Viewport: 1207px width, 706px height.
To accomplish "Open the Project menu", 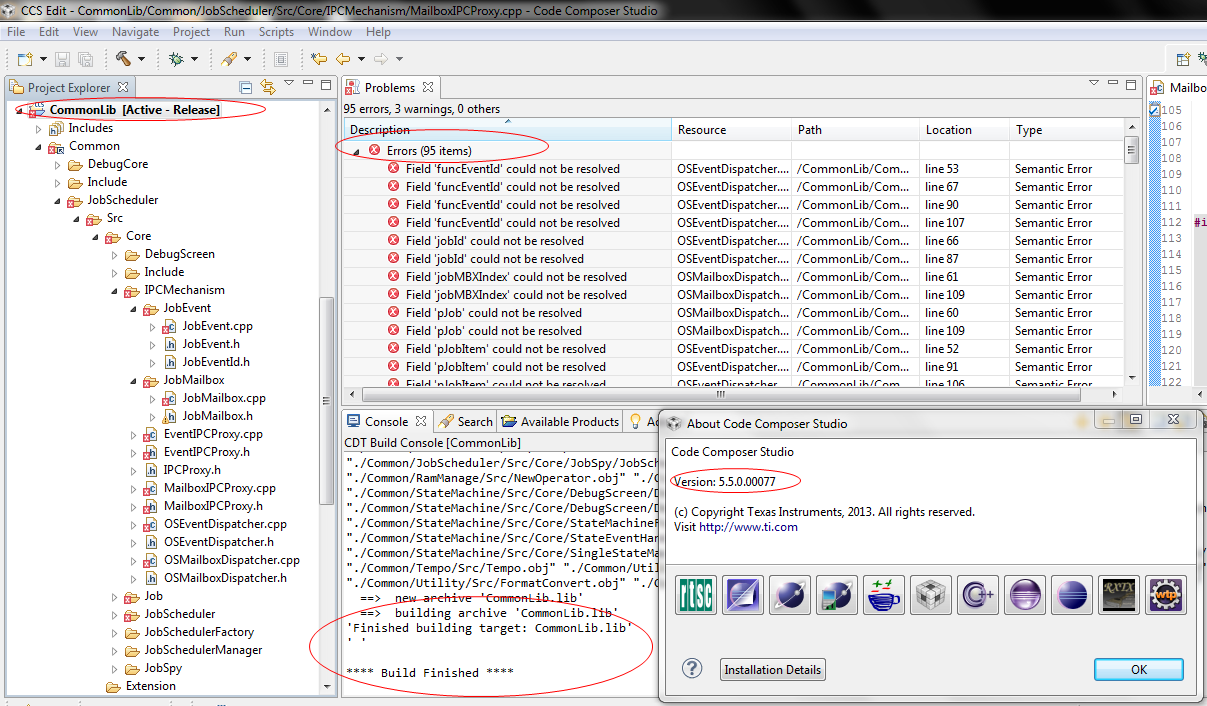I will click(x=192, y=32).
